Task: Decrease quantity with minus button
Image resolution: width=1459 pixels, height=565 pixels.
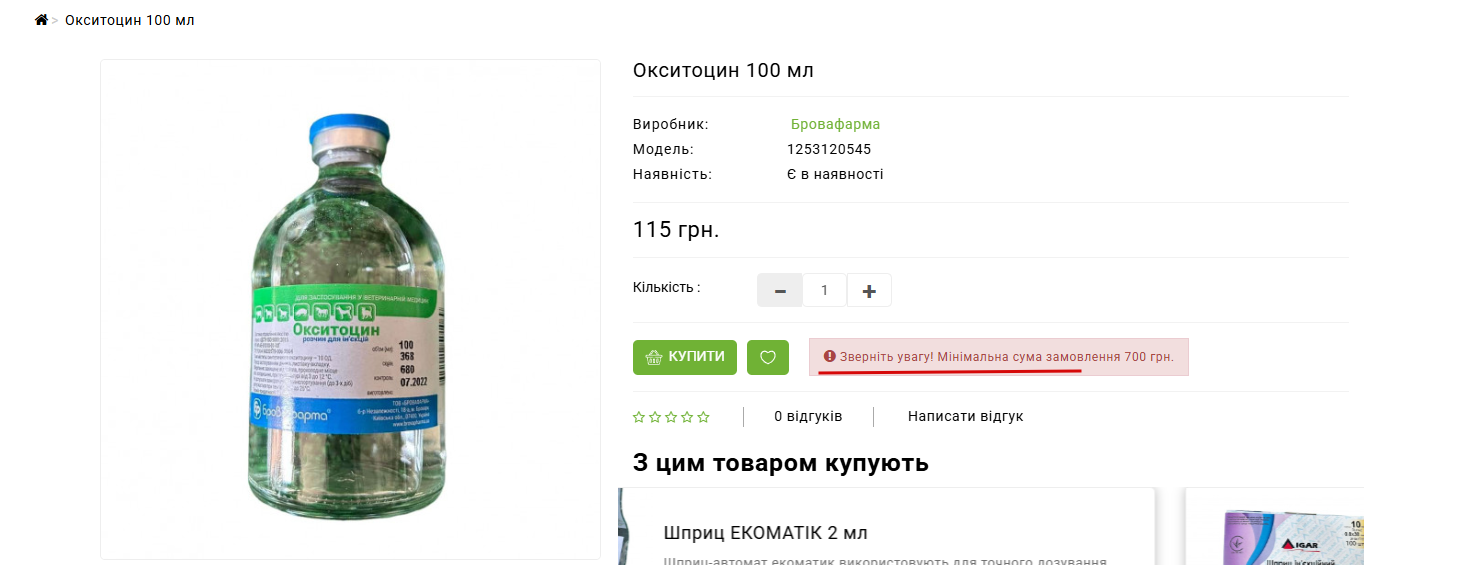Action: click(x=780, y=290)
